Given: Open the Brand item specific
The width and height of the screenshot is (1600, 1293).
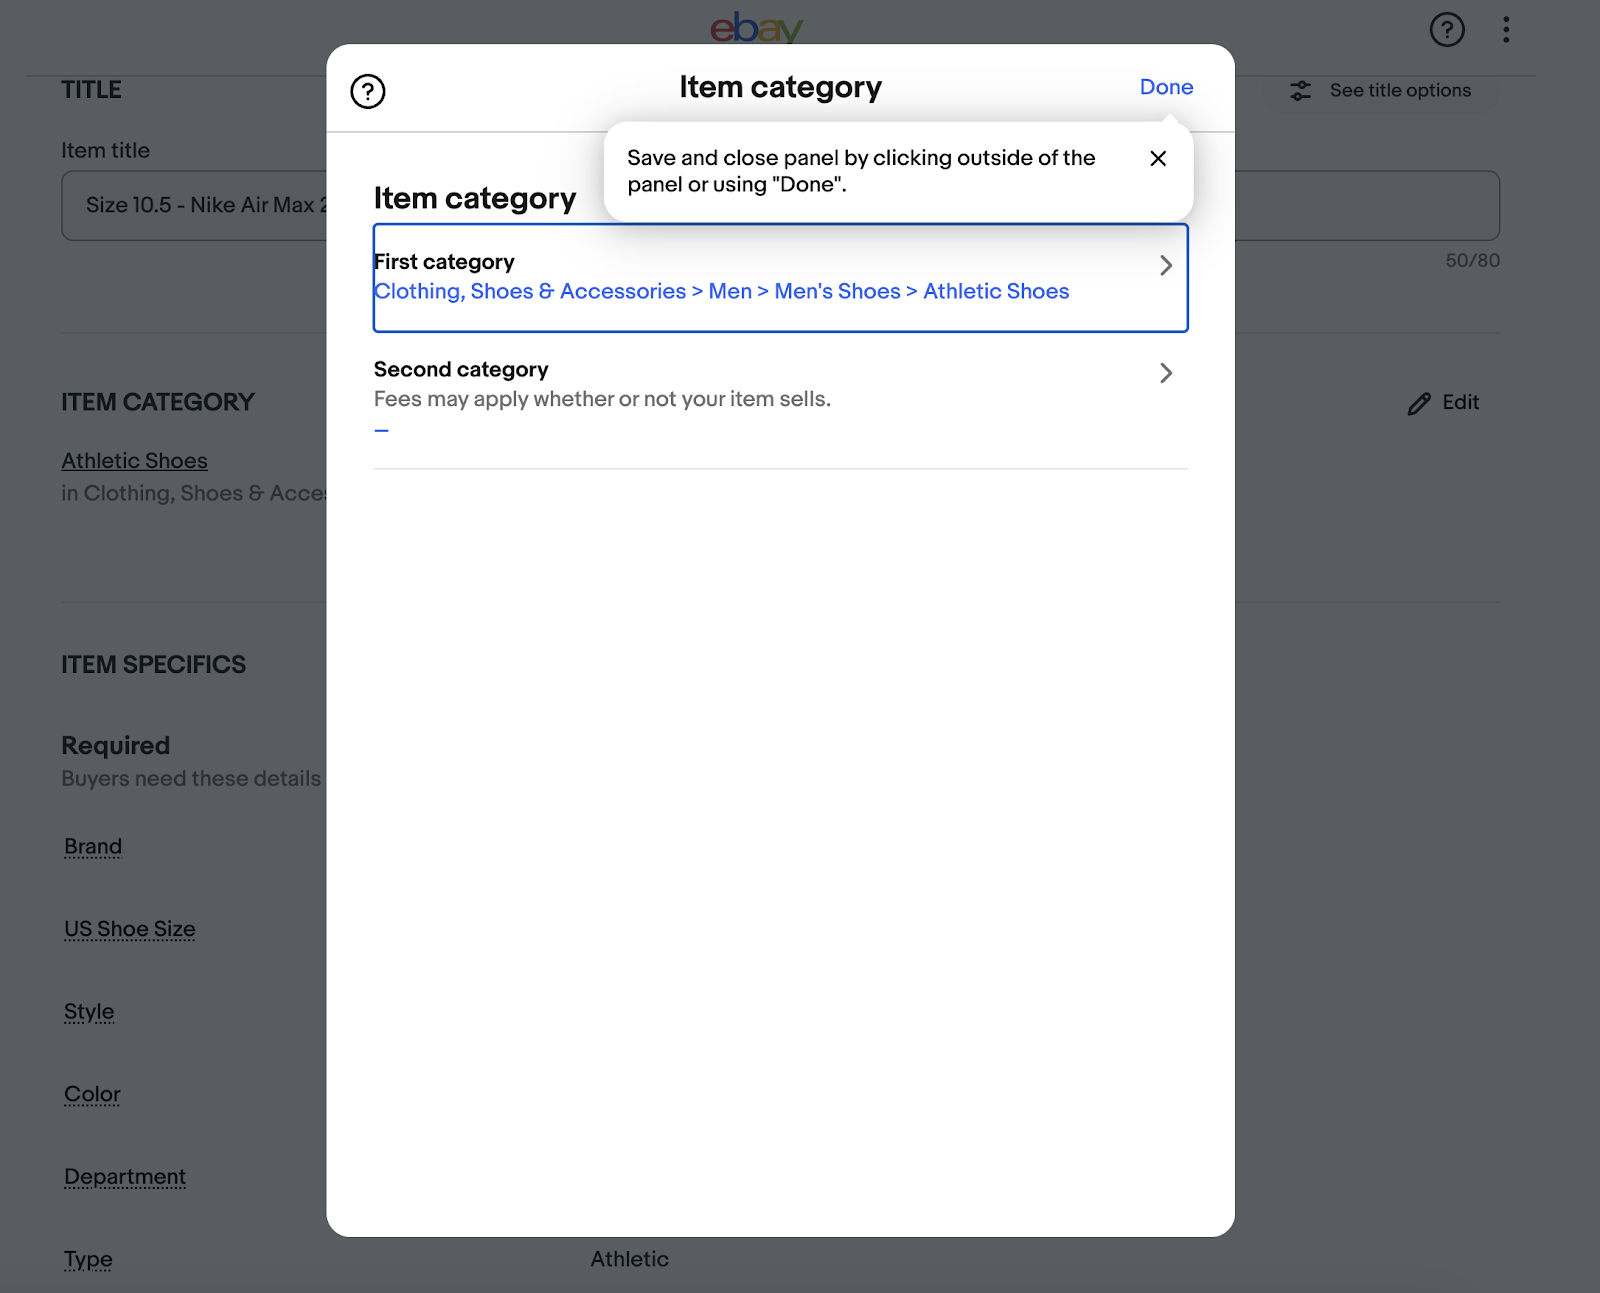Looking at the screenshot, I should pyautogui.click(x=92, y=846).
